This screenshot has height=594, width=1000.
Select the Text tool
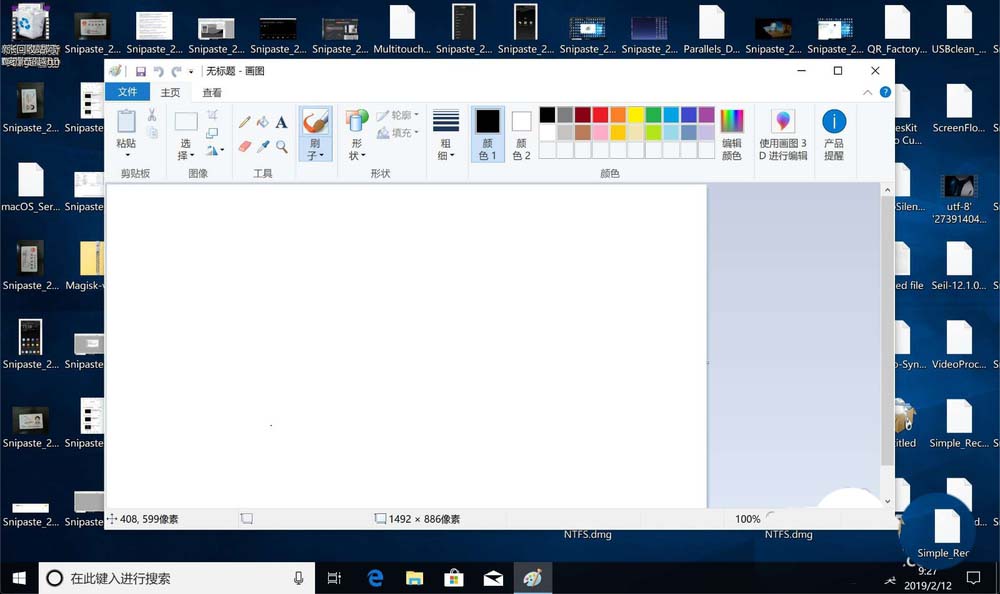click(x=280, y=122)
